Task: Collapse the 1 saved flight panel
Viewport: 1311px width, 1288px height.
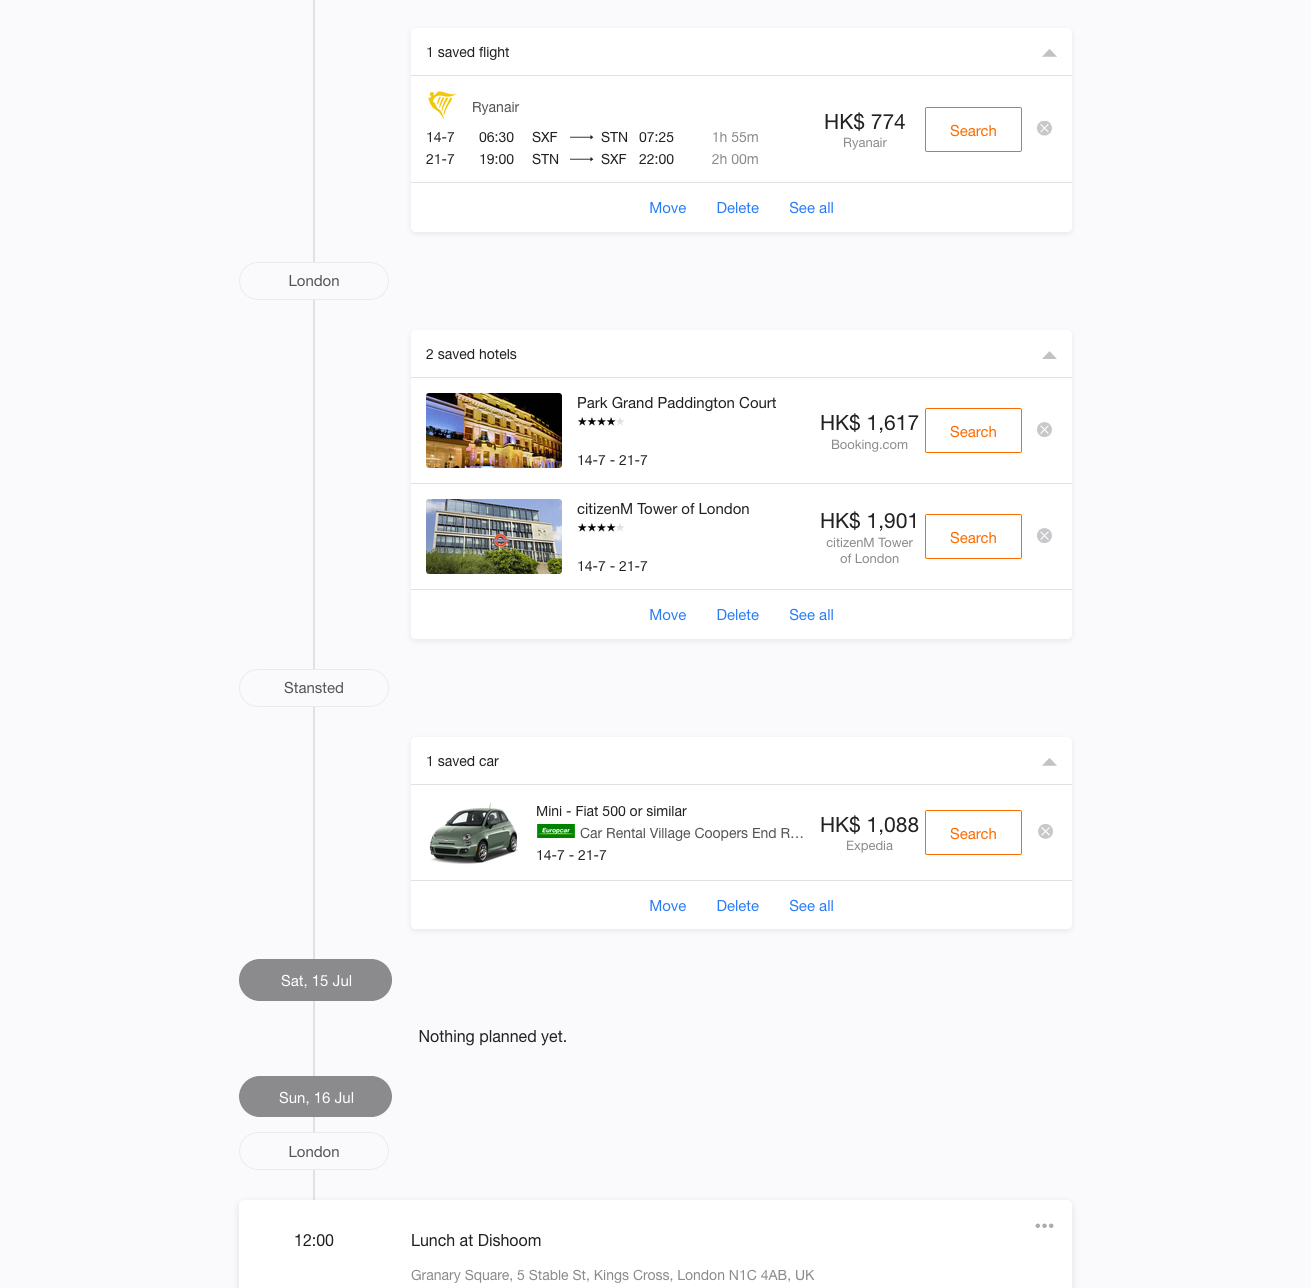Action: click(1049, 53)
